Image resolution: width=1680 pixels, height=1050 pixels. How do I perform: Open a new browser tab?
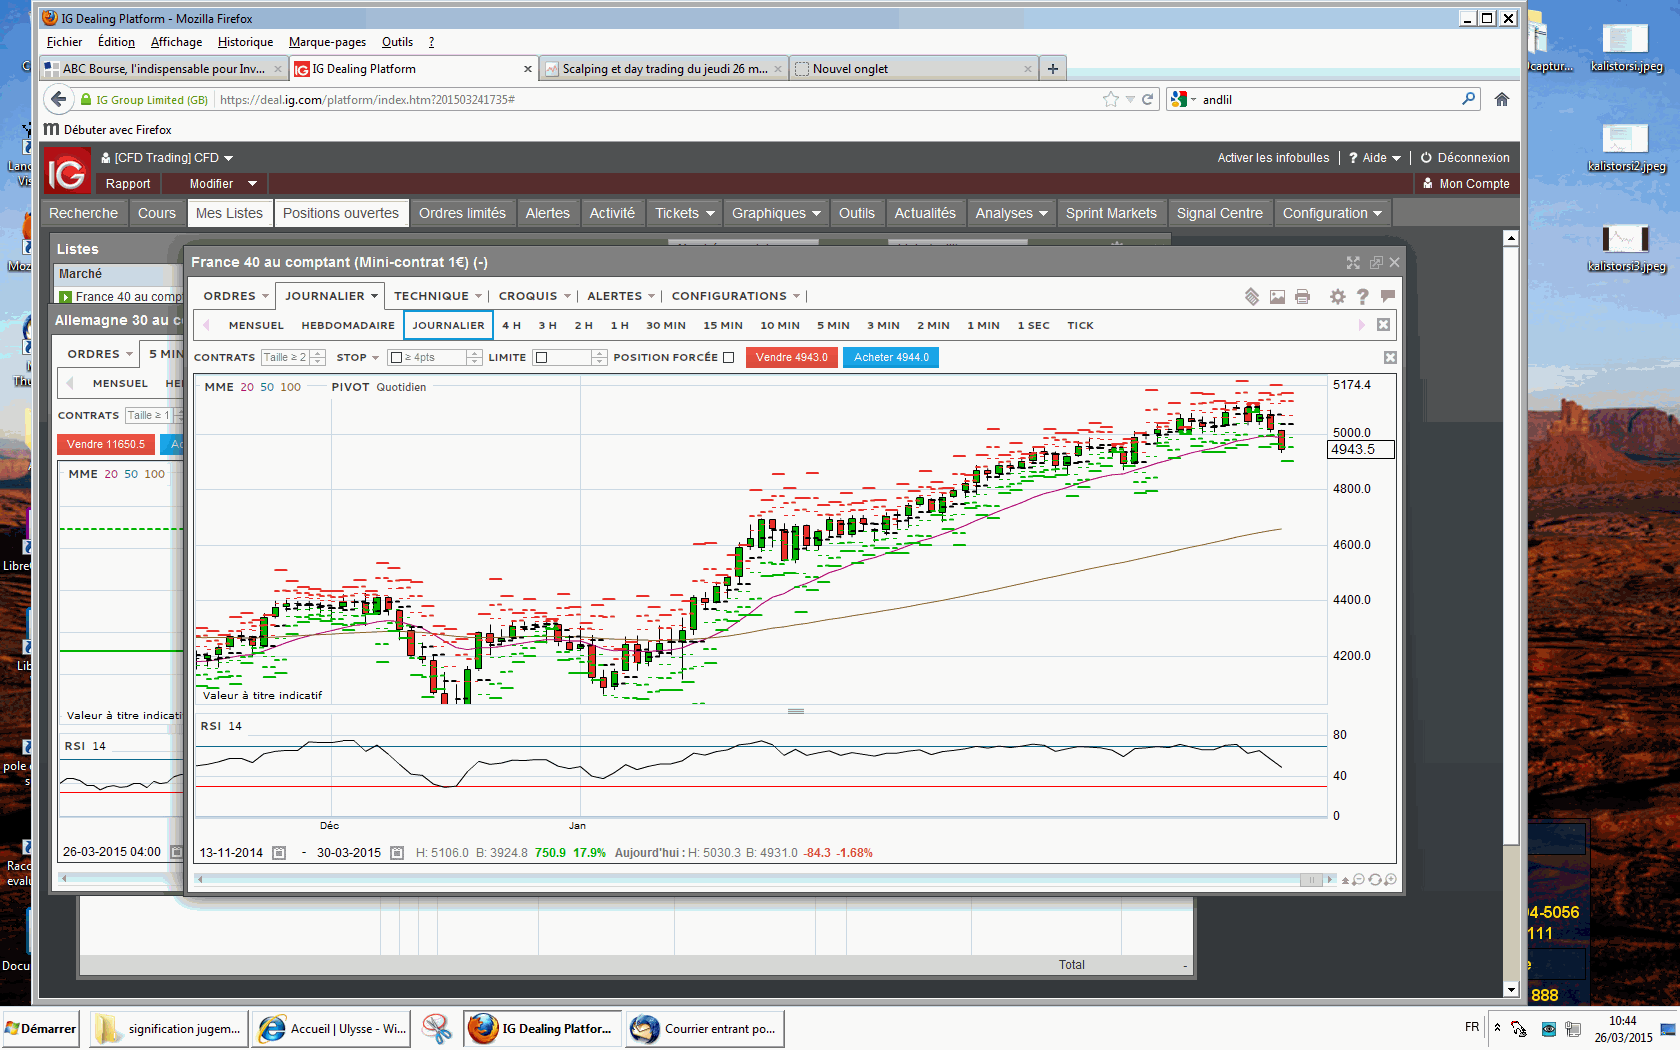(1052, 69)
